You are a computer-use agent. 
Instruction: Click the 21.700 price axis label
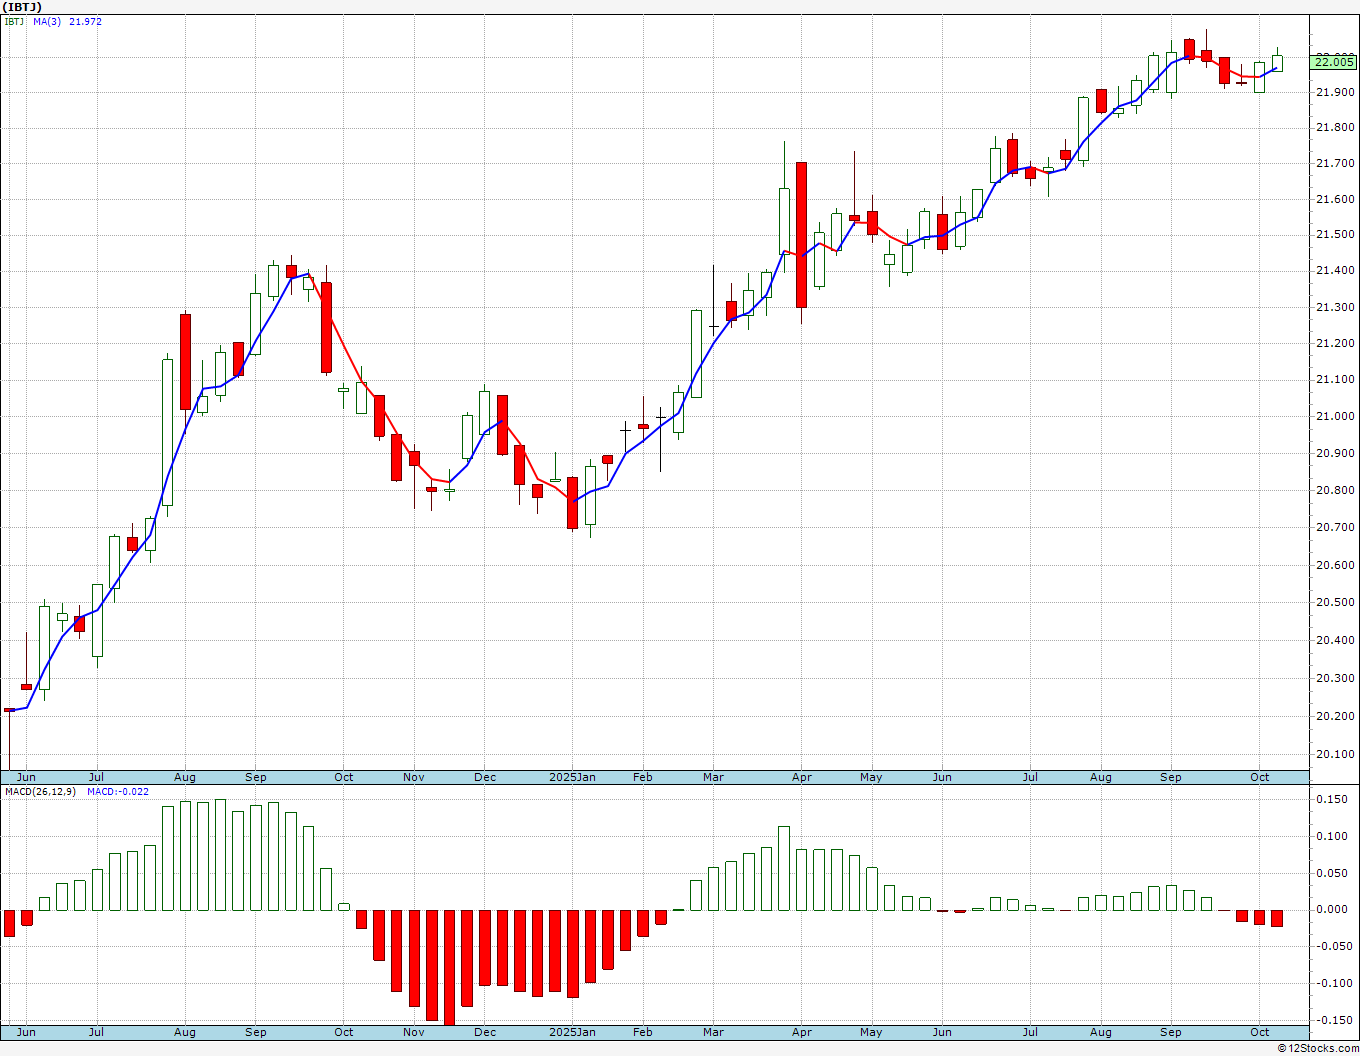tap(1336, 163)
